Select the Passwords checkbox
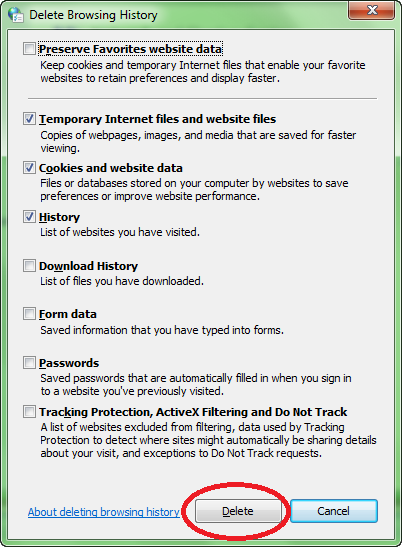Screen dimensions: 402x547 (29, 363)
